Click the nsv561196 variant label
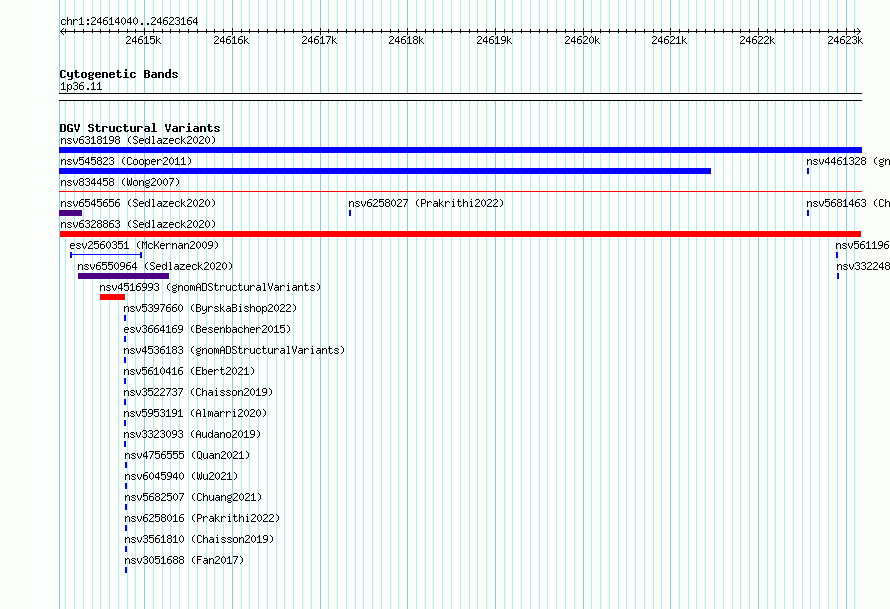Viewport: 890px width, 609px height. (x=862, y=245)
